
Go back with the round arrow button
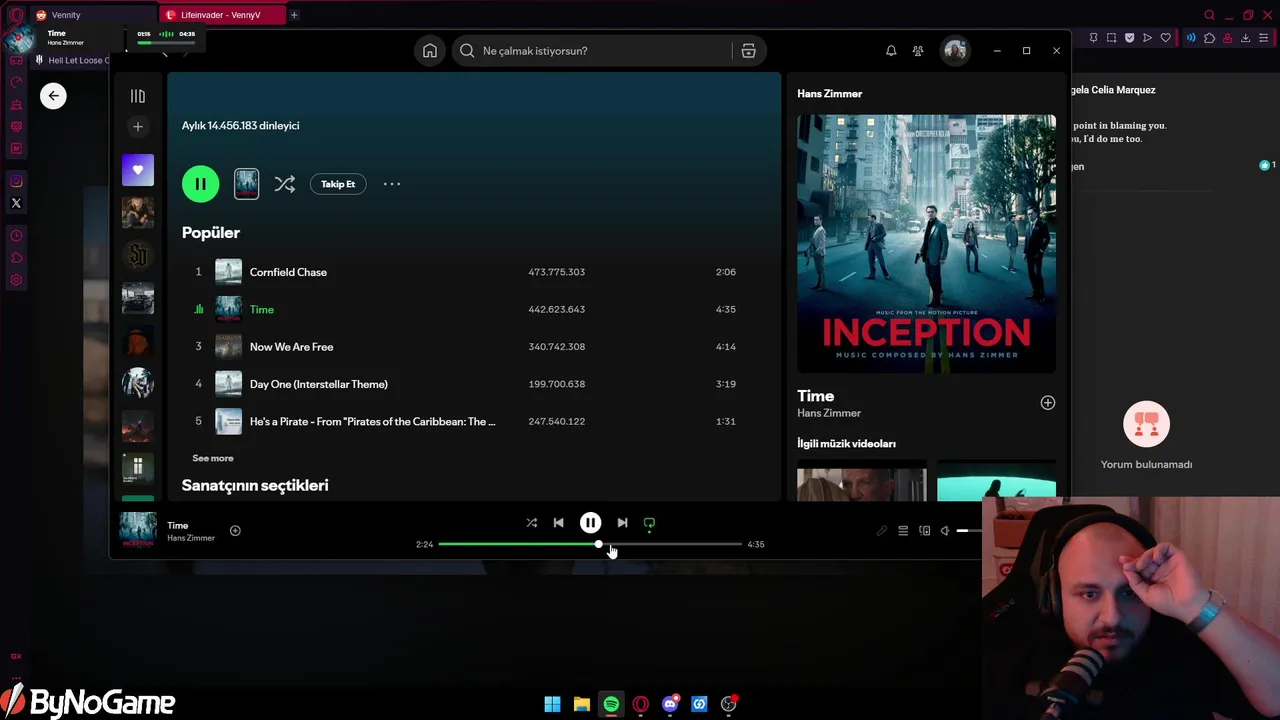pyautogui.click(x=53, y=96)
